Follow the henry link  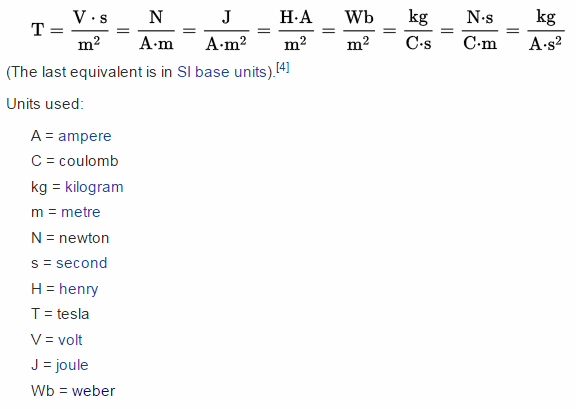point(79,289)
